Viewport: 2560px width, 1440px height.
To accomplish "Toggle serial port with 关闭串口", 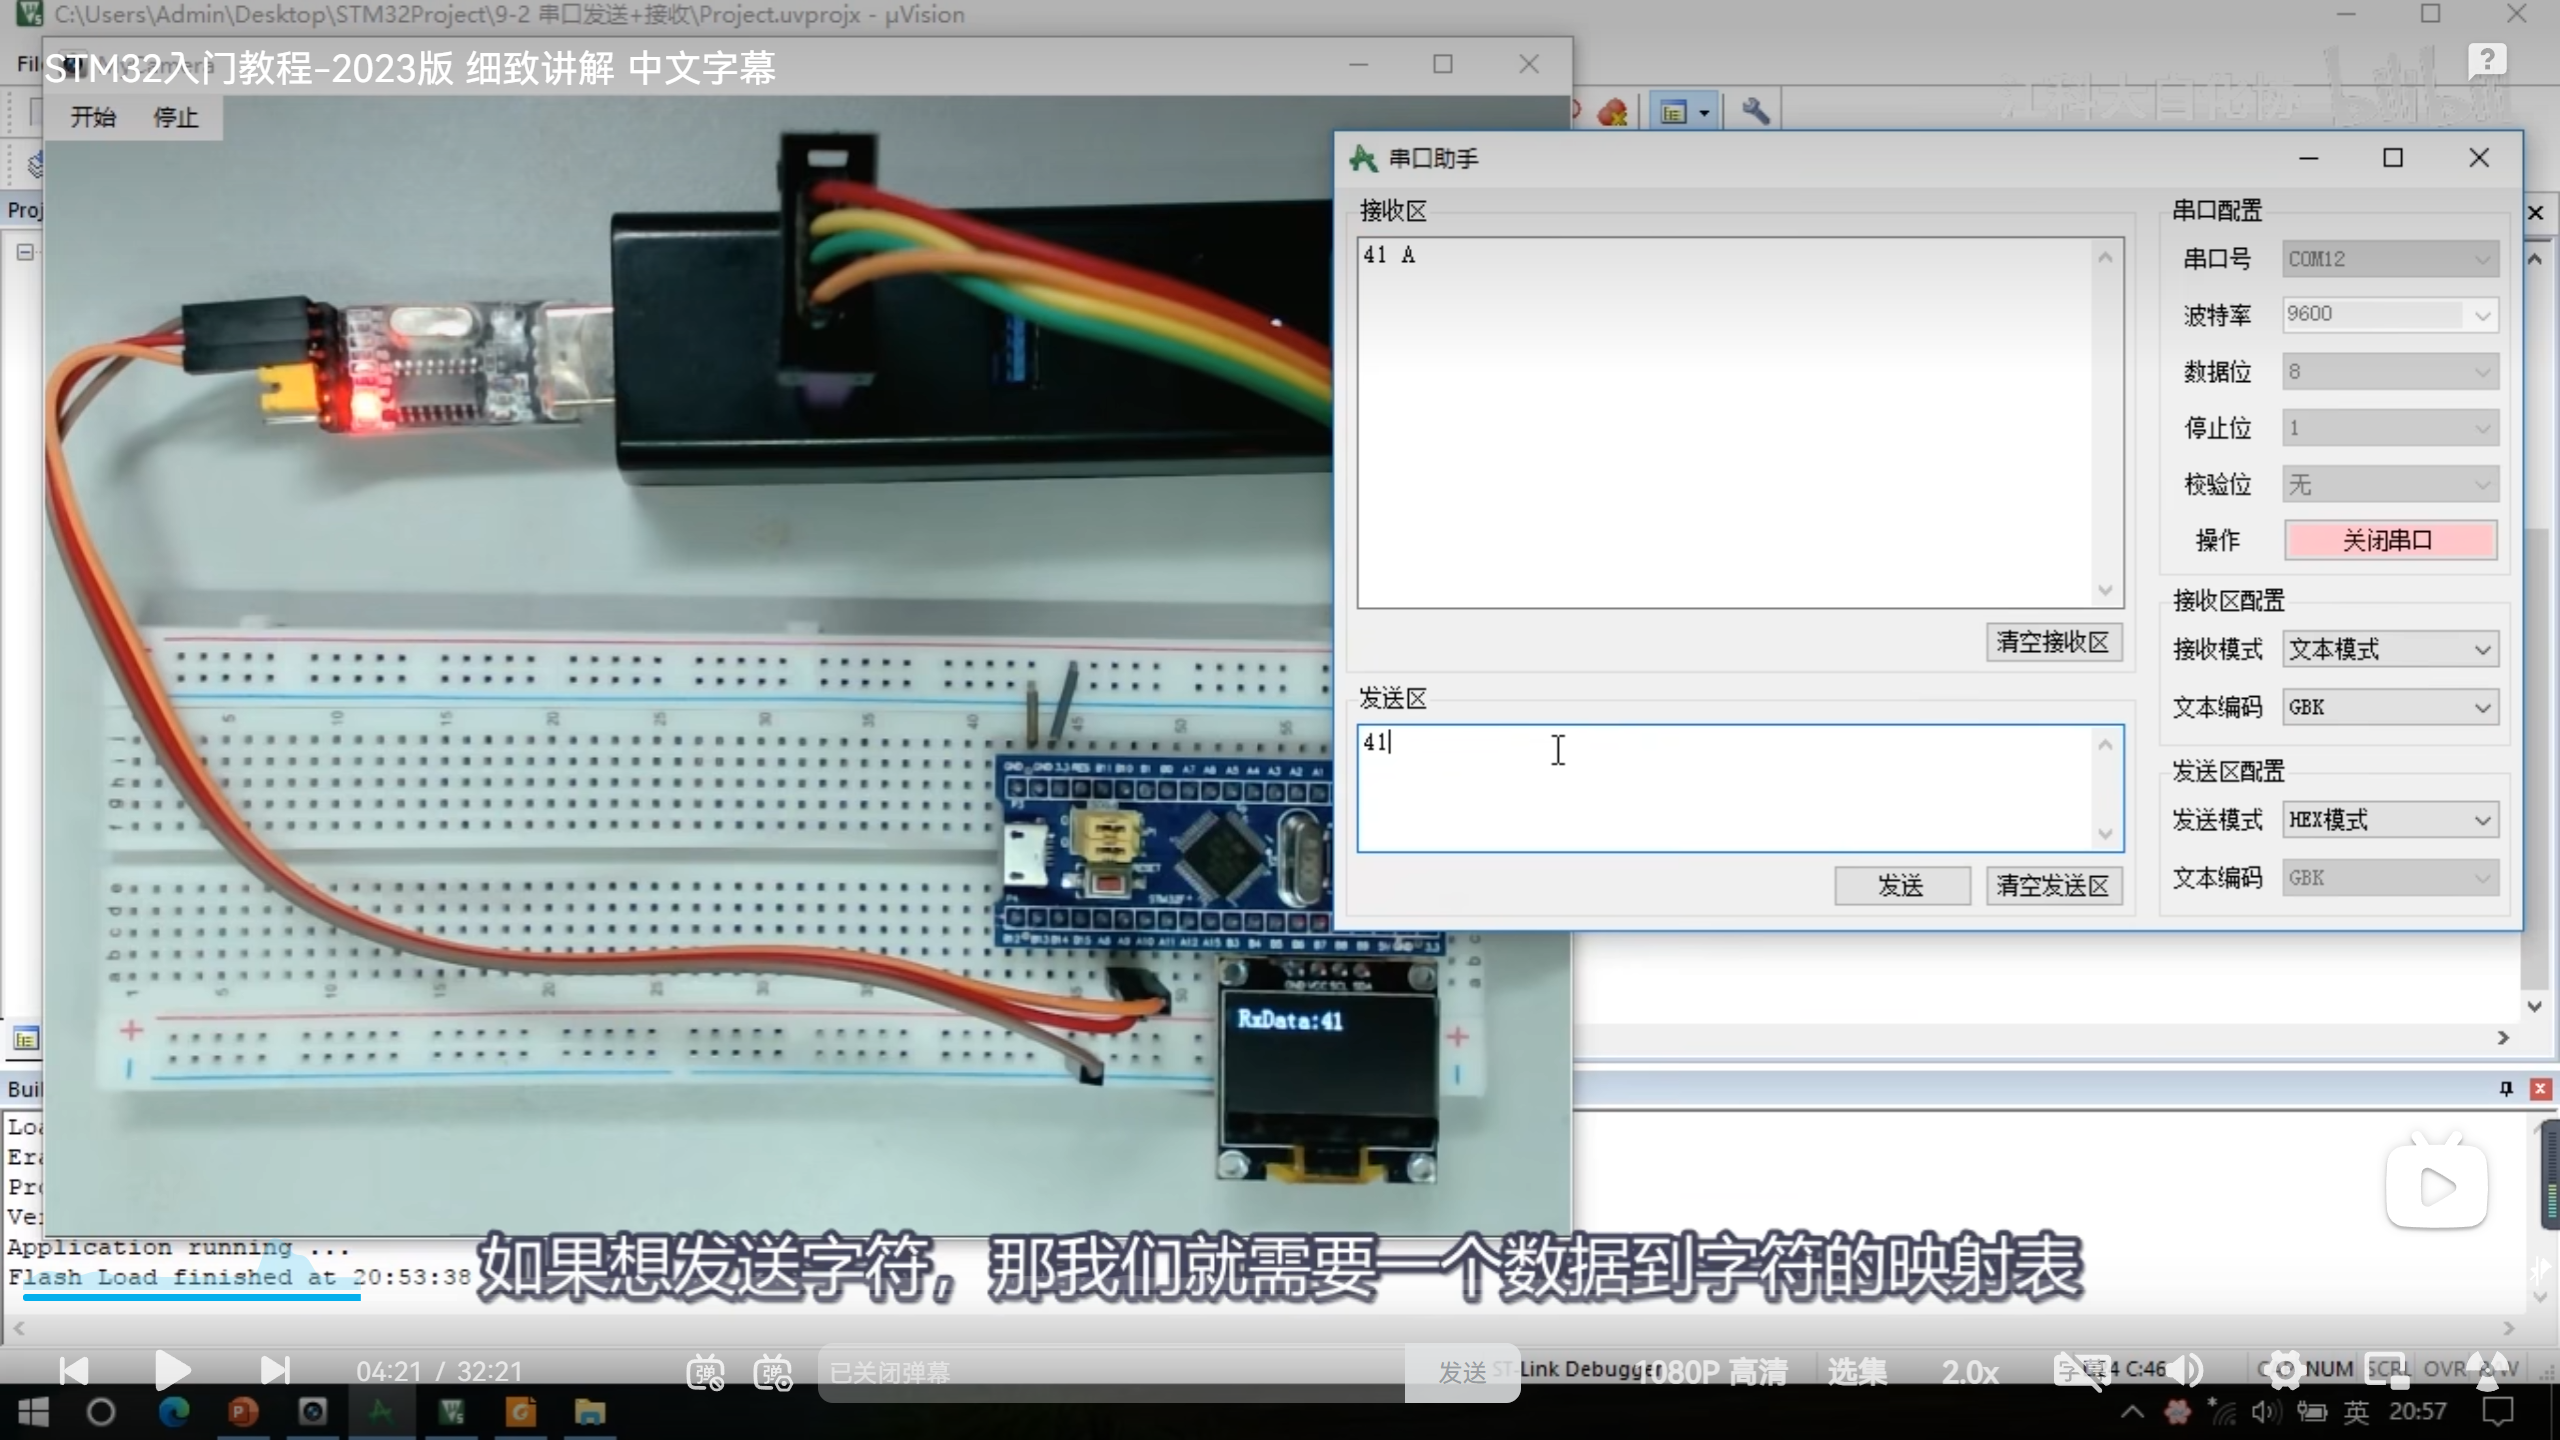I will click(2389, 541).
